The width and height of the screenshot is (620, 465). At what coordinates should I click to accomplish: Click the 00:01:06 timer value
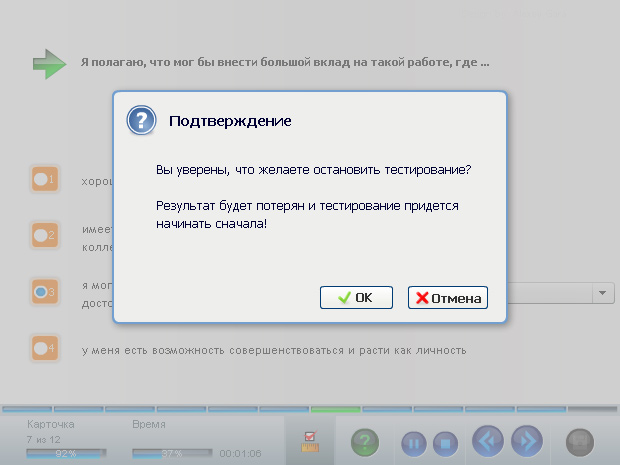tap(240, 454)
